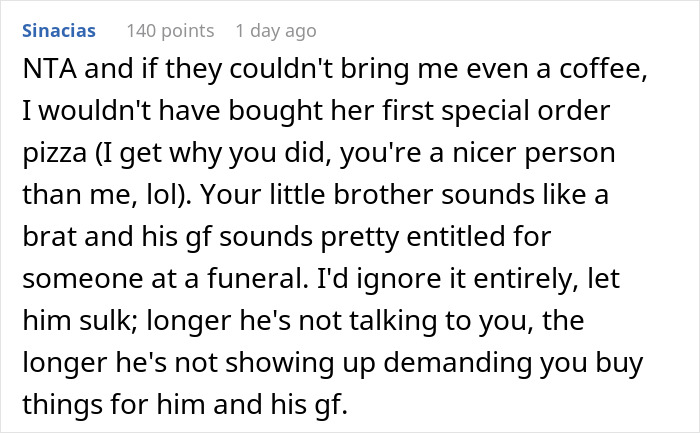Click the 140 points score label
Viewport: 700px width, 433px height.
click(x=170, y=31)
